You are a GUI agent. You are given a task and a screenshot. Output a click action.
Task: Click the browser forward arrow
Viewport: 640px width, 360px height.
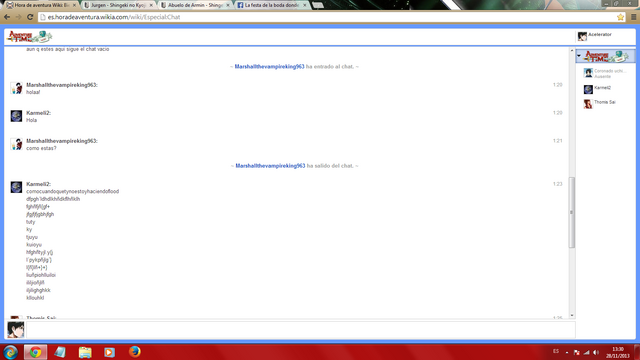(x=18, y=17)
